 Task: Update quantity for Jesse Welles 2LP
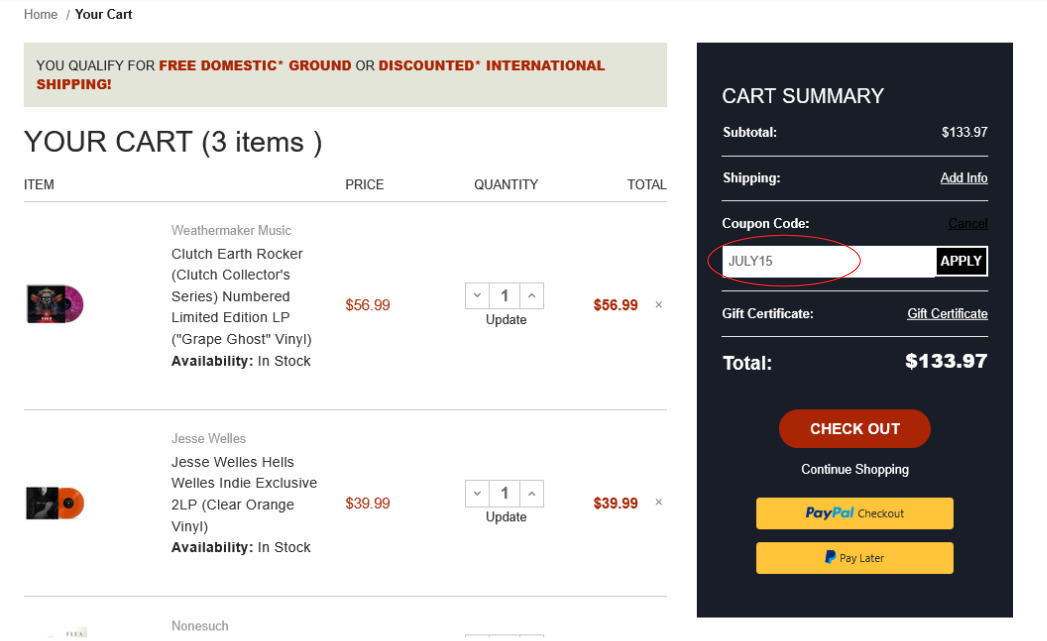coord(505,517)
